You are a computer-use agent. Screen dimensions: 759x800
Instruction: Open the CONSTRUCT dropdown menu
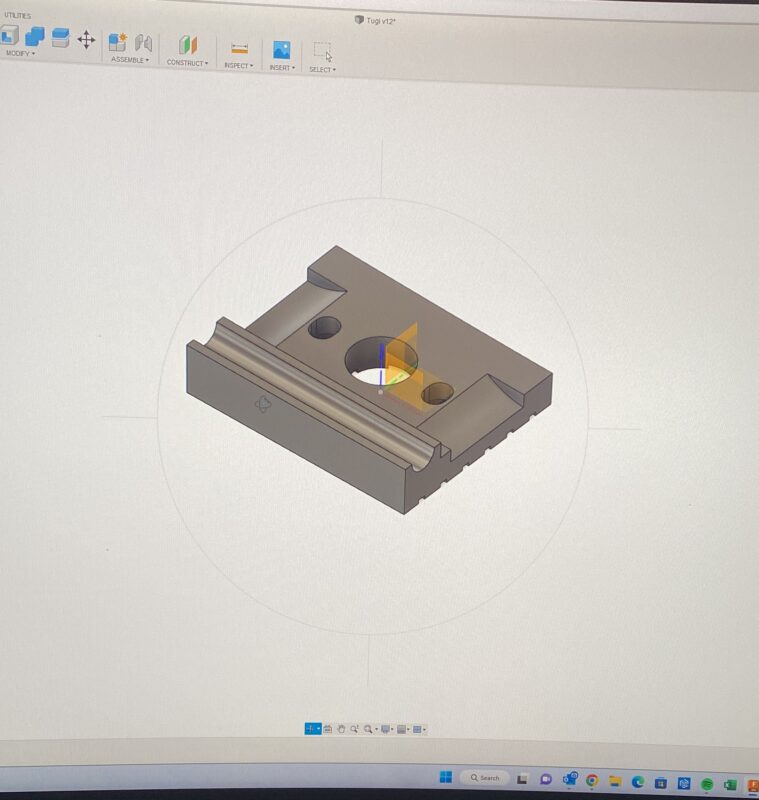[x=187, y=63]
